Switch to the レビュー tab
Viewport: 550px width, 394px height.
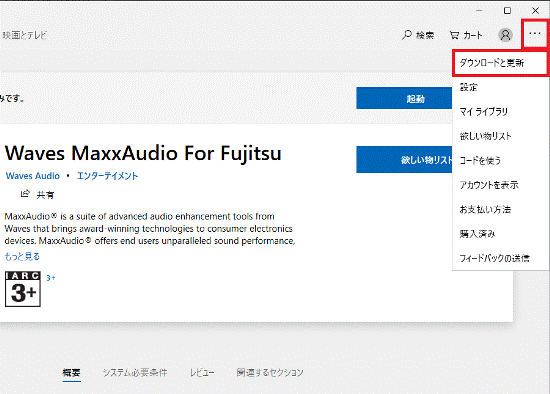tap(202, 372)
